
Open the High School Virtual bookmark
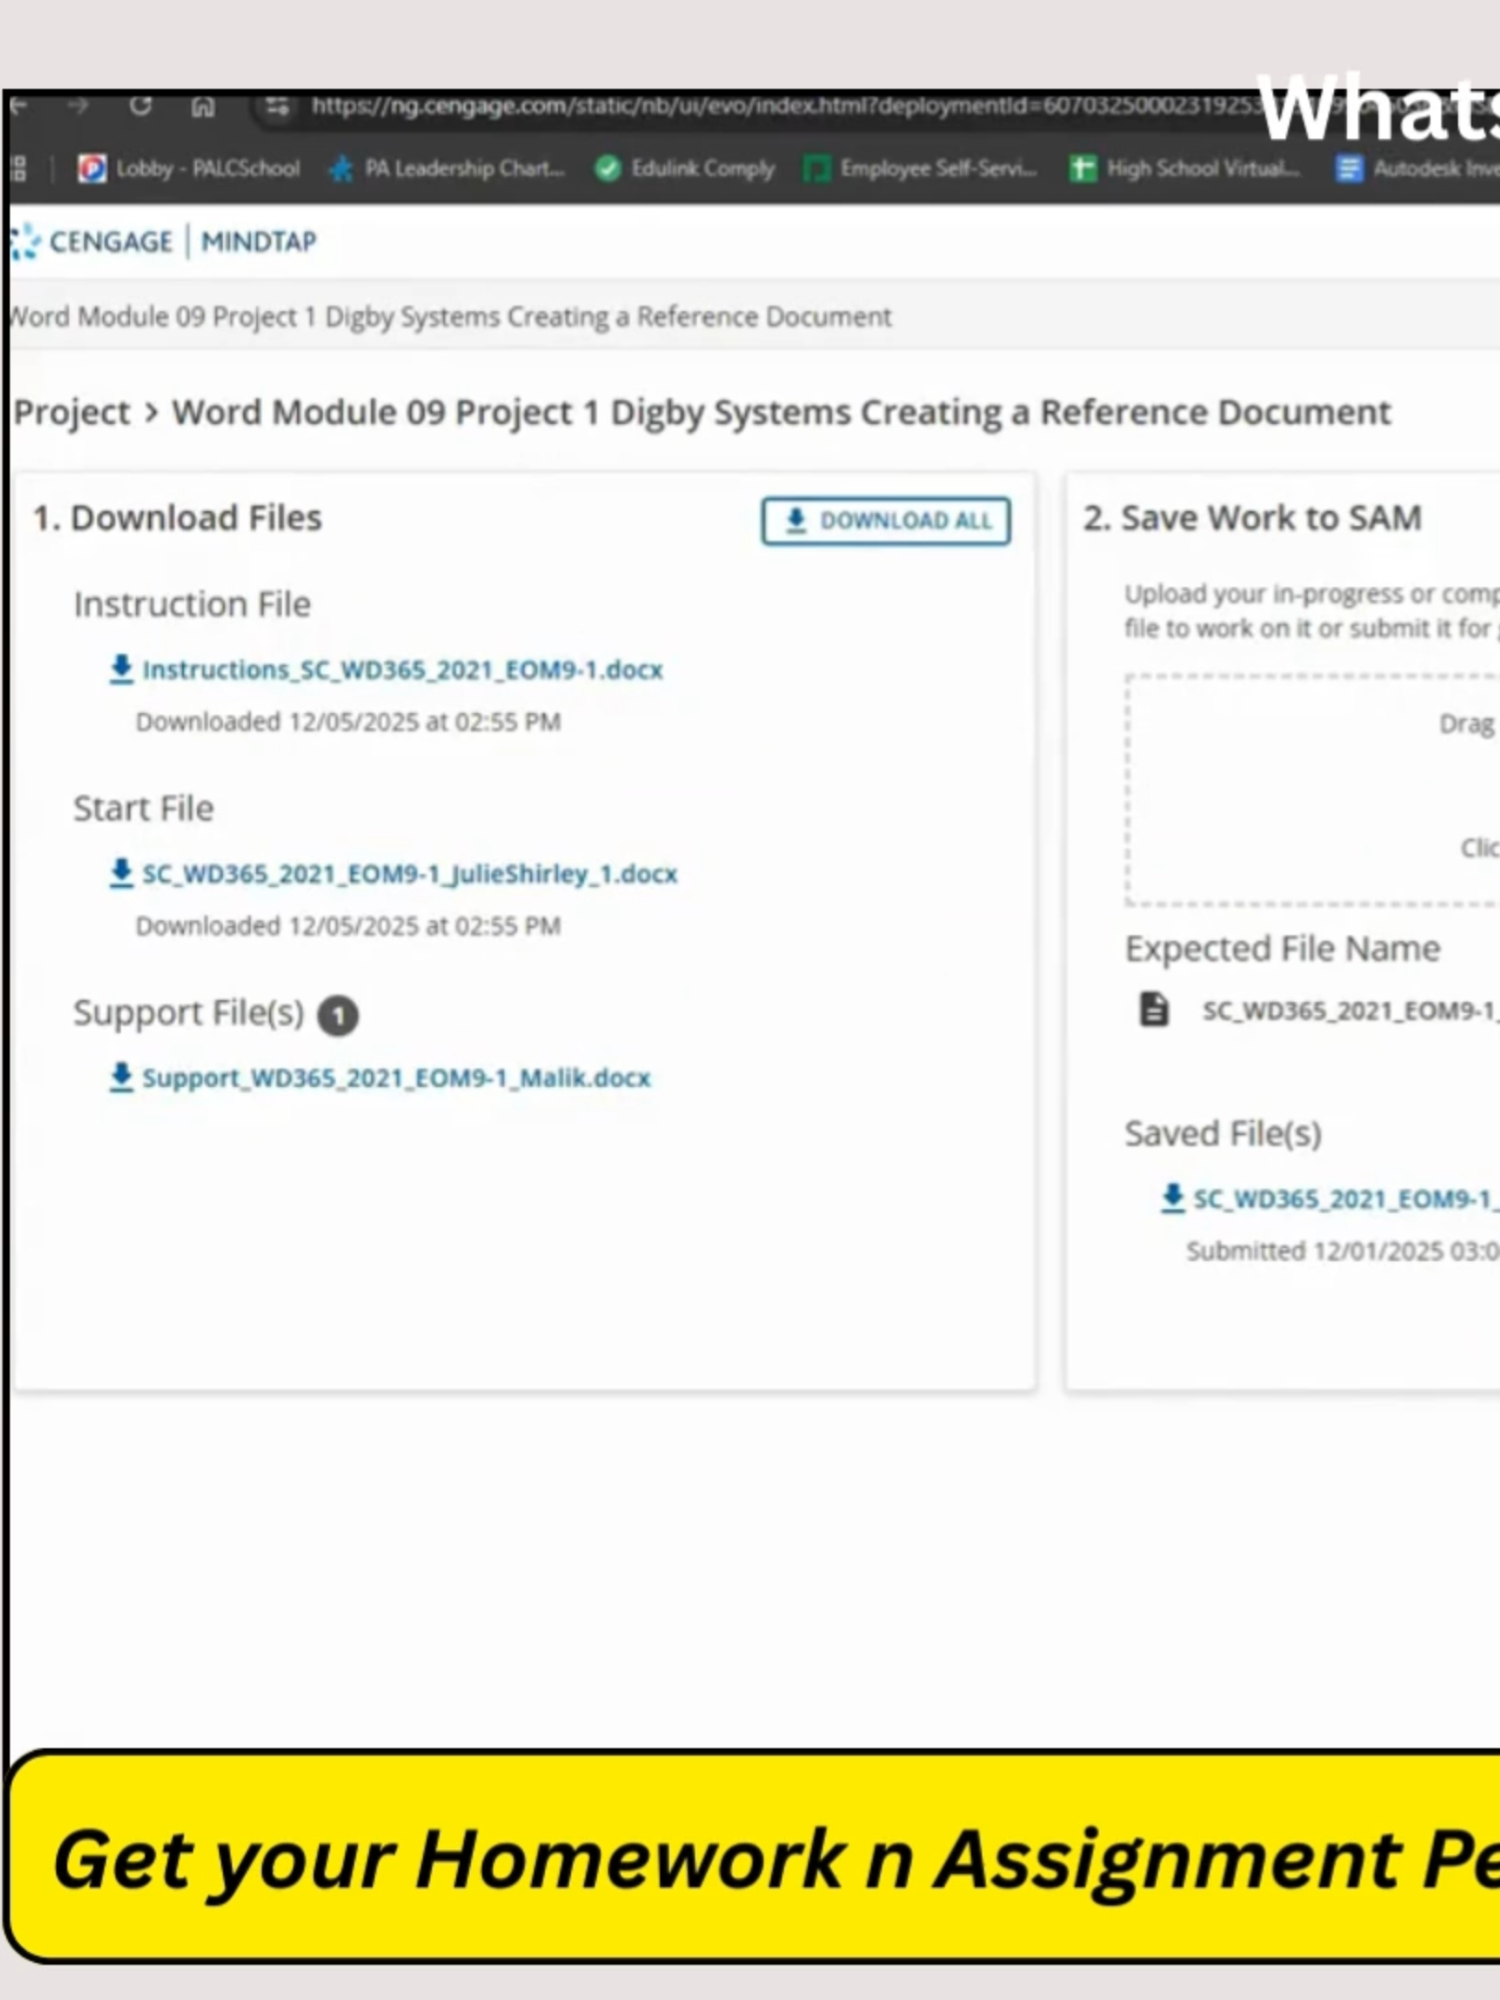[1185, 168]
